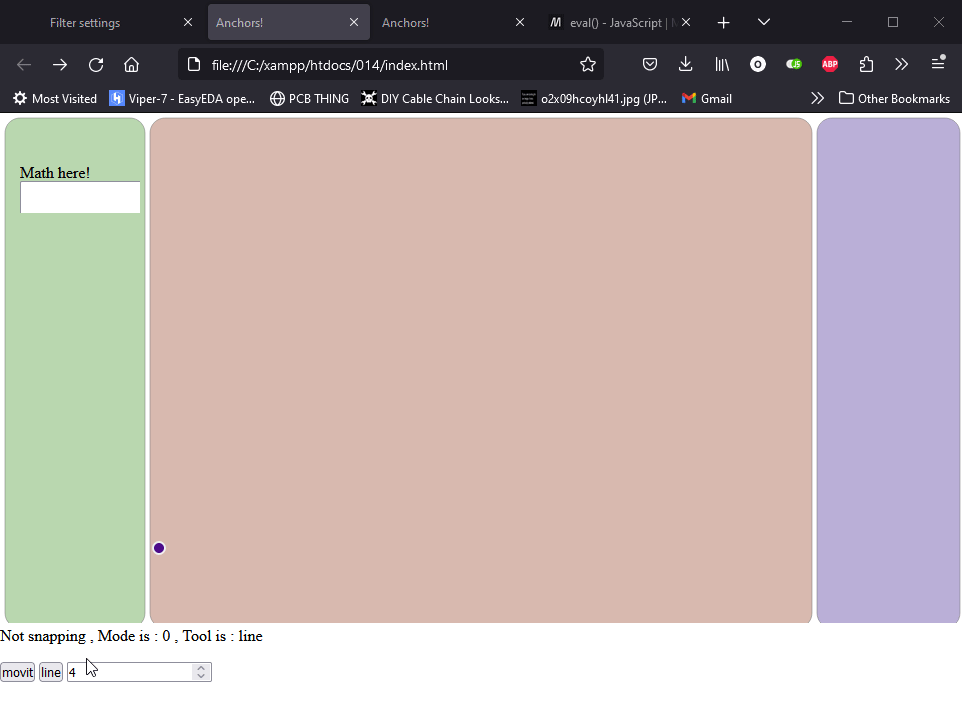The width and height of the screenshot is (962, 703).
Task: Show more bookmarks chevron
Action: click(x=817, y=98)
